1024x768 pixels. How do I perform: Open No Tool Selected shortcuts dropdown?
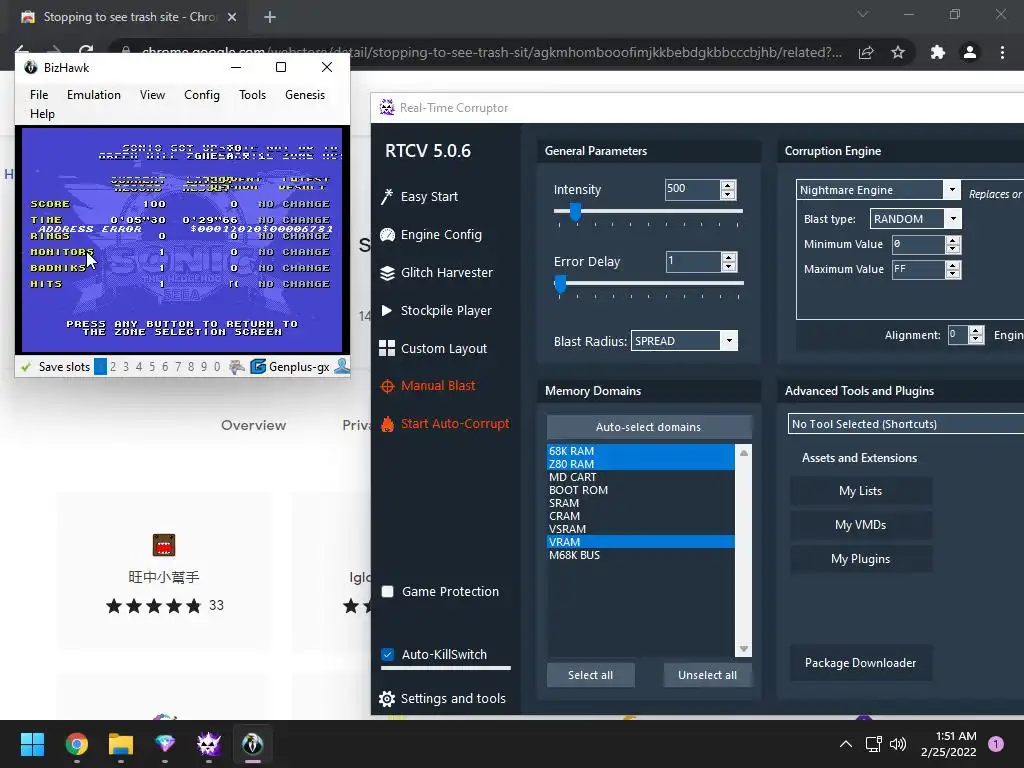click(x=906, y=424)
